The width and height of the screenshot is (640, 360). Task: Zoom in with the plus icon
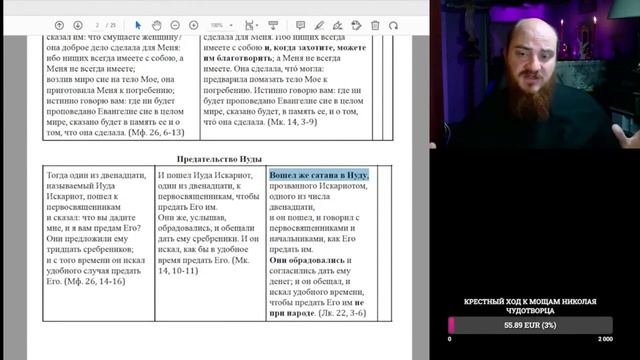[193, 25]
